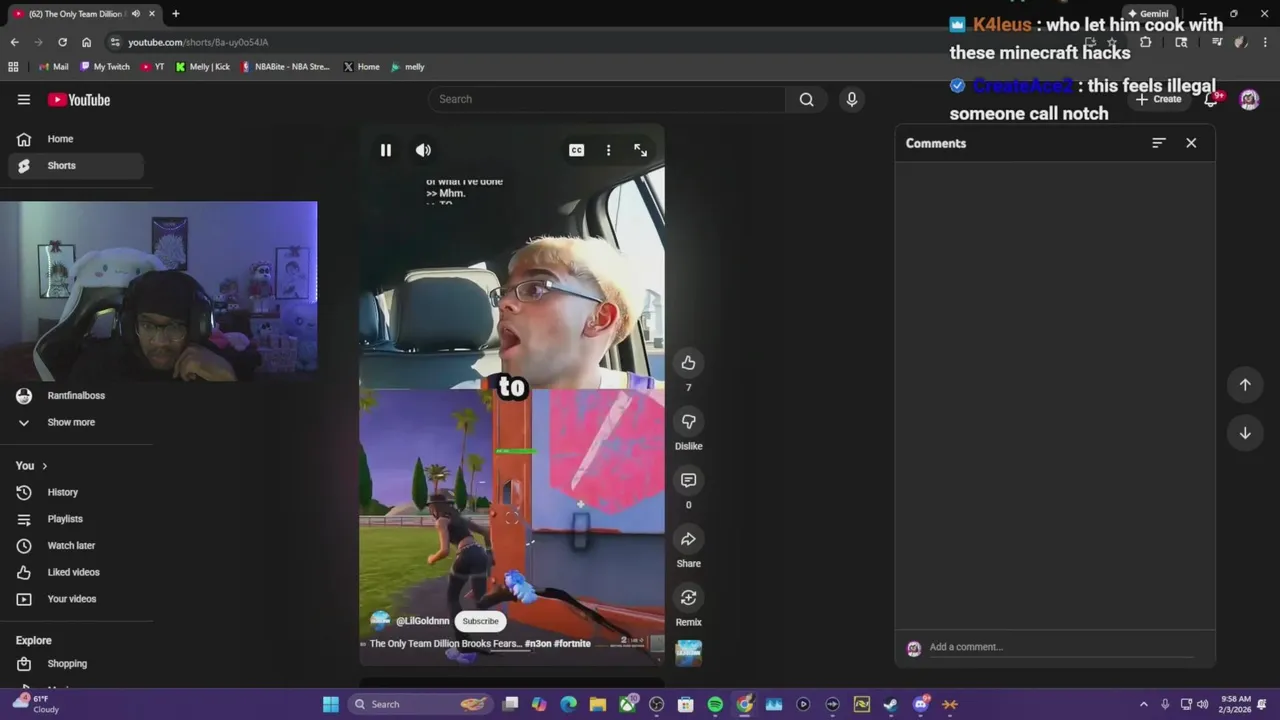Screen dimensions: 1280x720
Task: Dislike this Short
Action: (x=688, y=422)
